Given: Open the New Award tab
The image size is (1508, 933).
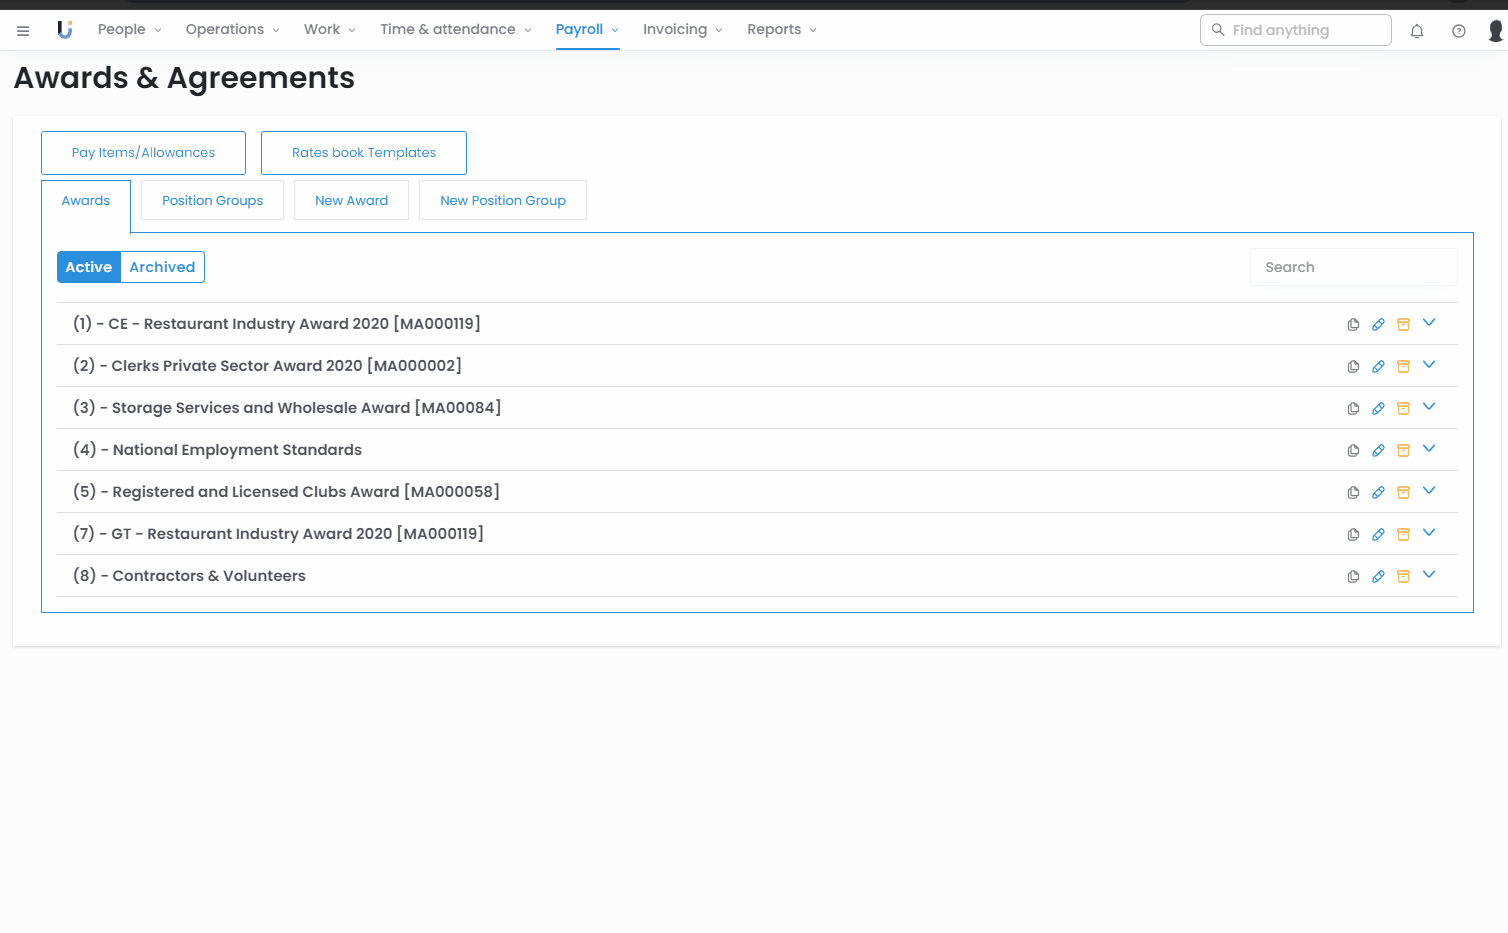Looking at the screenshot, I should point(351,201).
